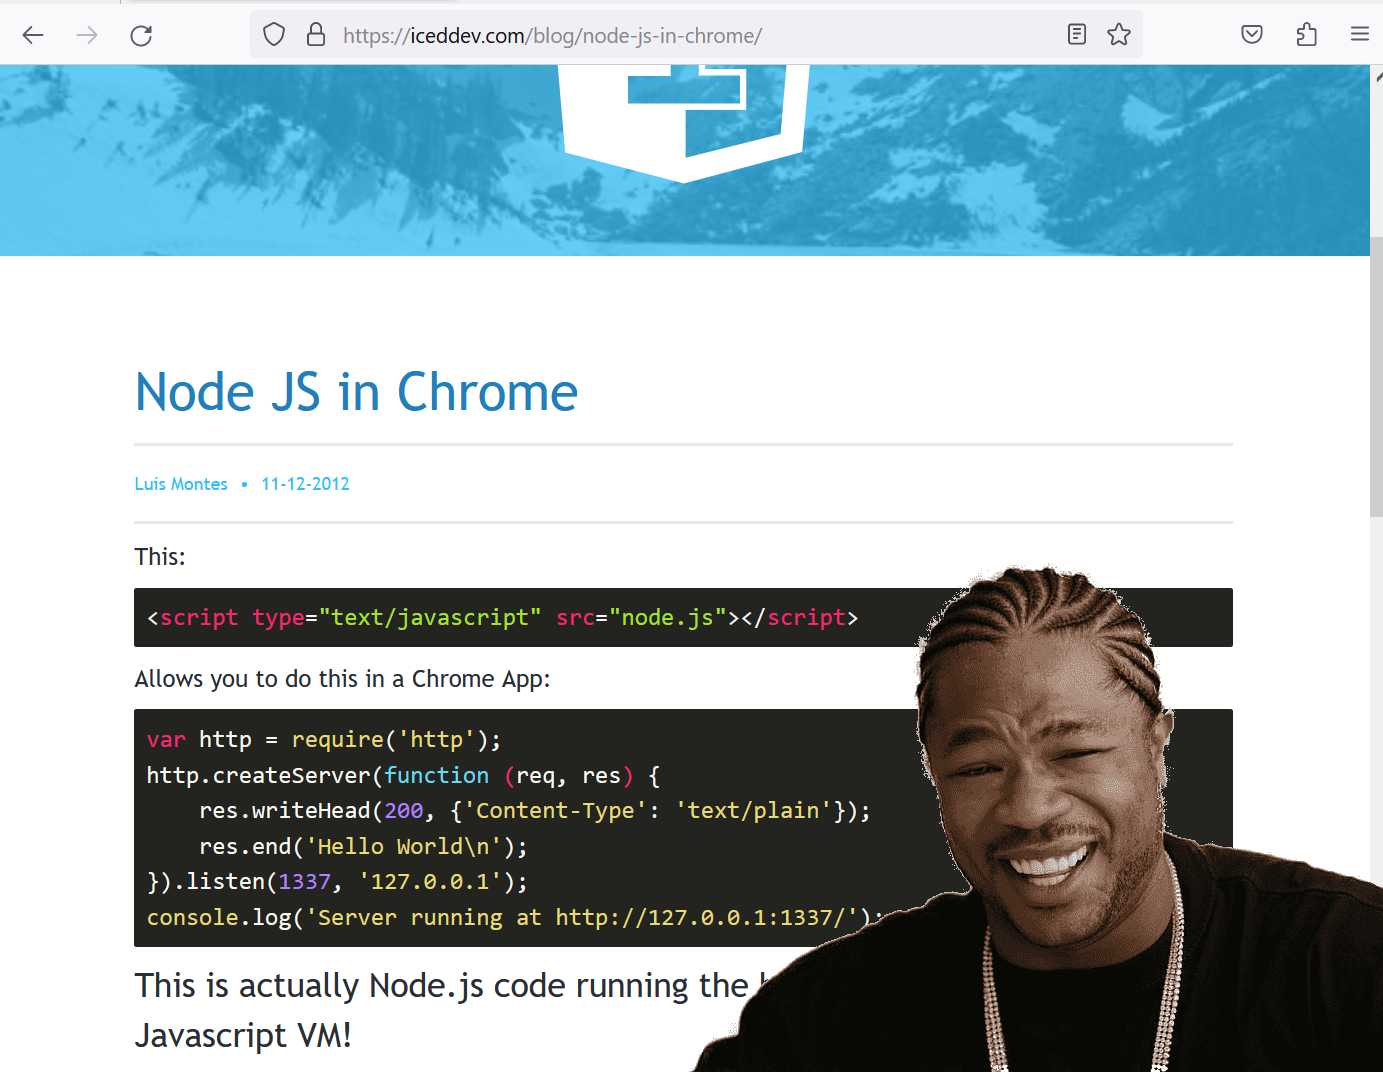Save the page to Pocket
The image size is (1383, 1072).
coord(1251,35)
